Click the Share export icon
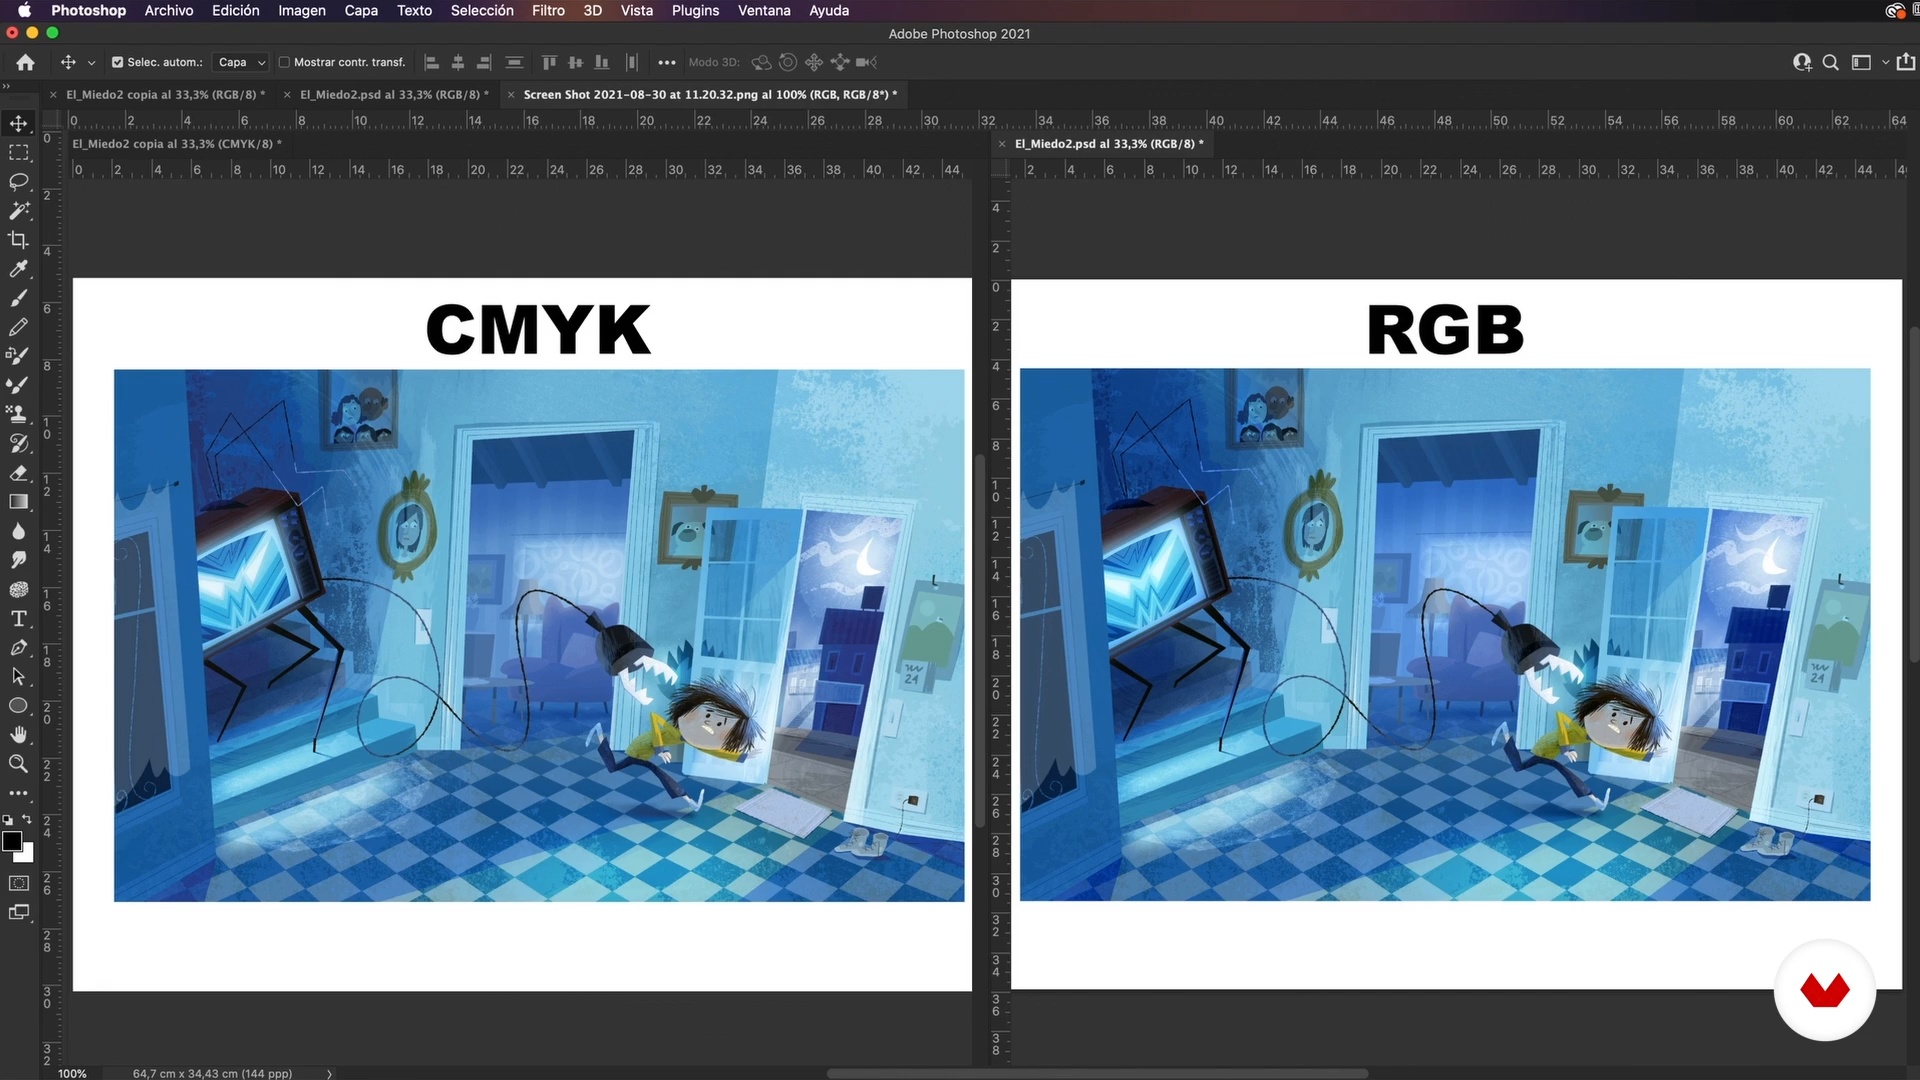The width and height of the screenshot is (1920, 1080). click(x=1907, y=62)
